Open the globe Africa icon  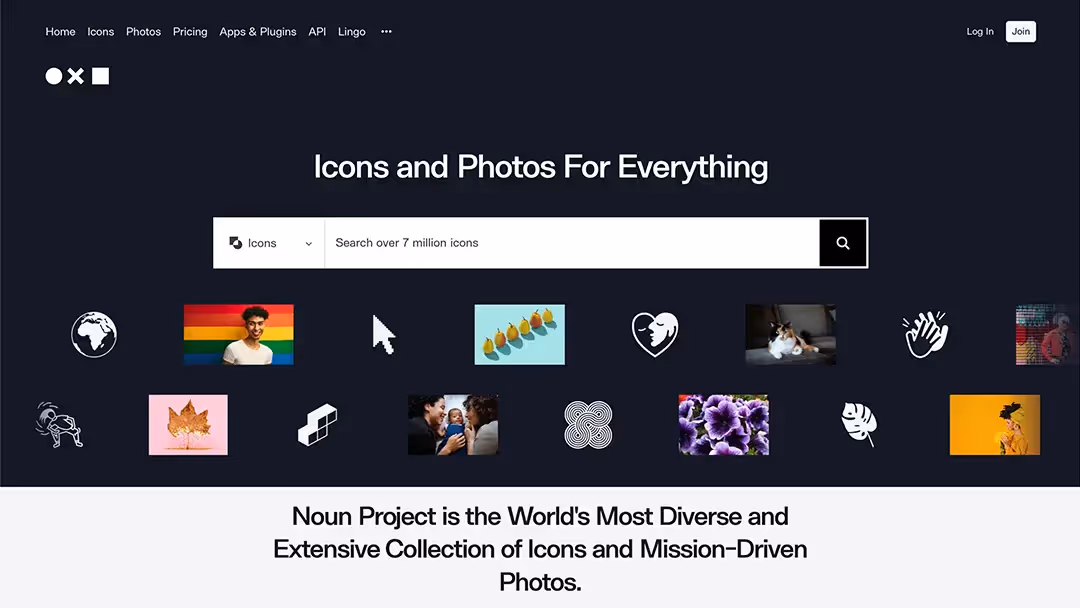click(x=94, y=335)
